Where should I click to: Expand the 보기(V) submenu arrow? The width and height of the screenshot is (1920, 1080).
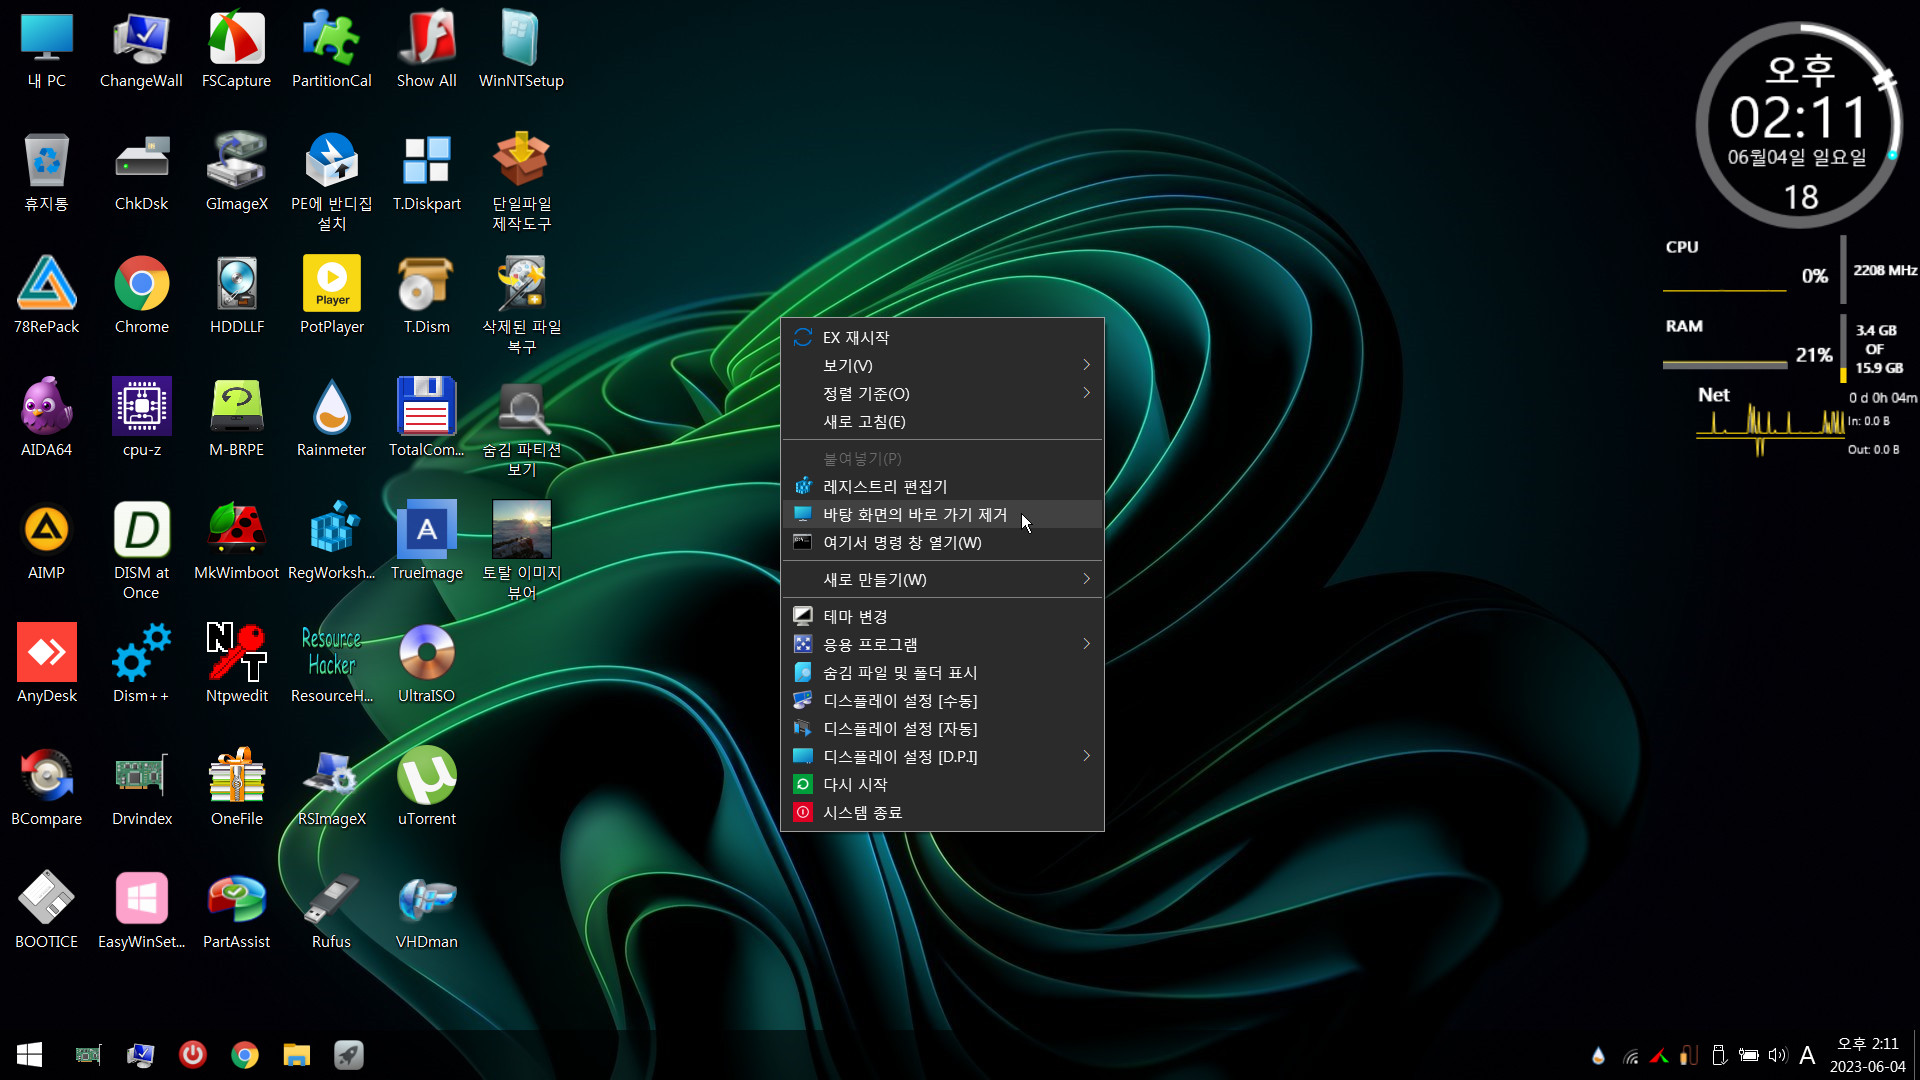point(1086,365)
